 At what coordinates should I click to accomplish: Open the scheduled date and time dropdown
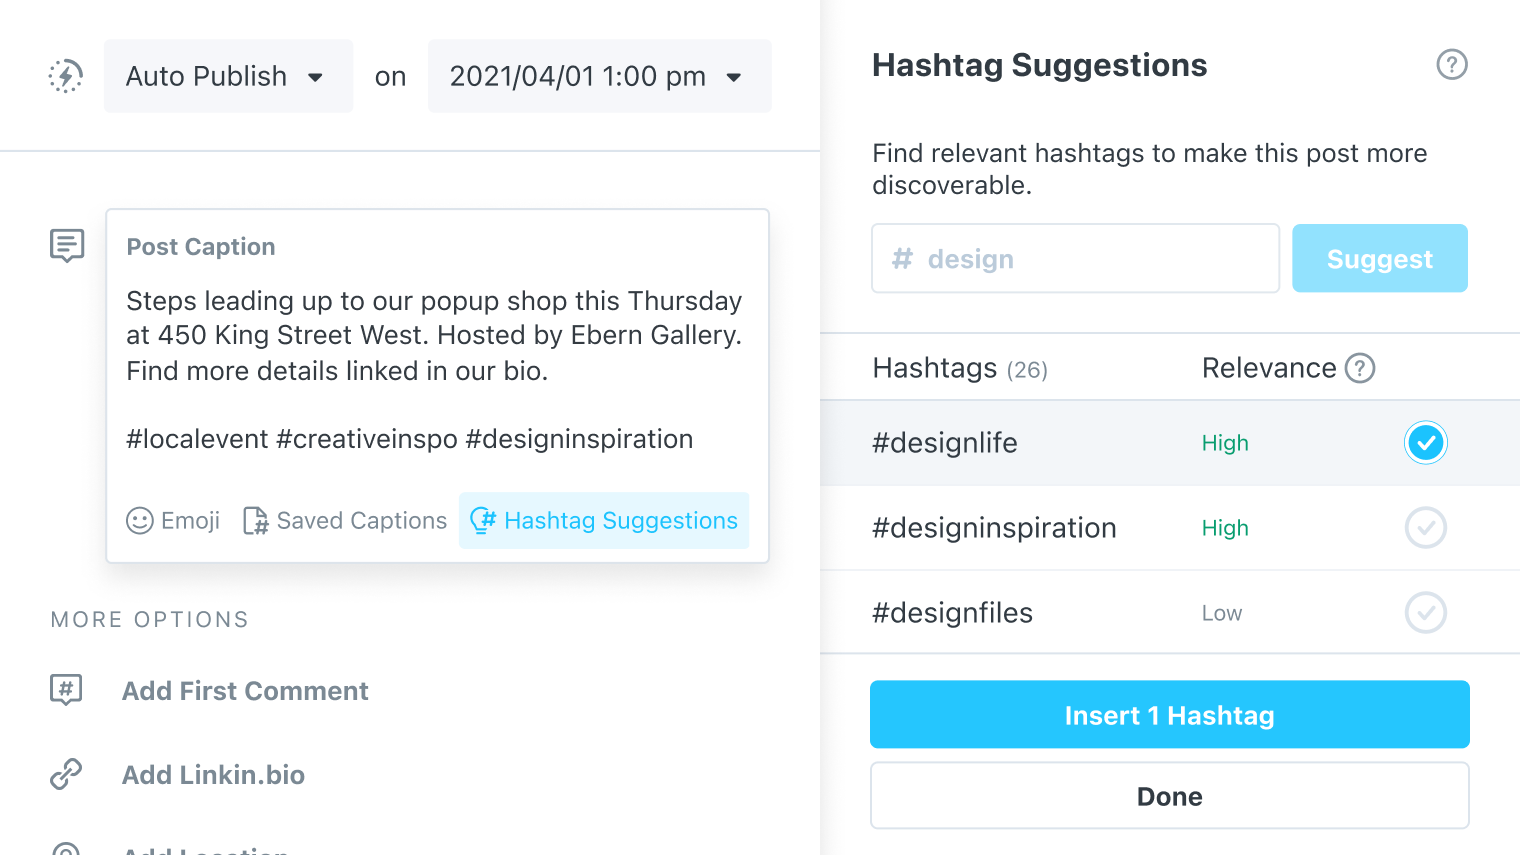[x=599, y=76]
